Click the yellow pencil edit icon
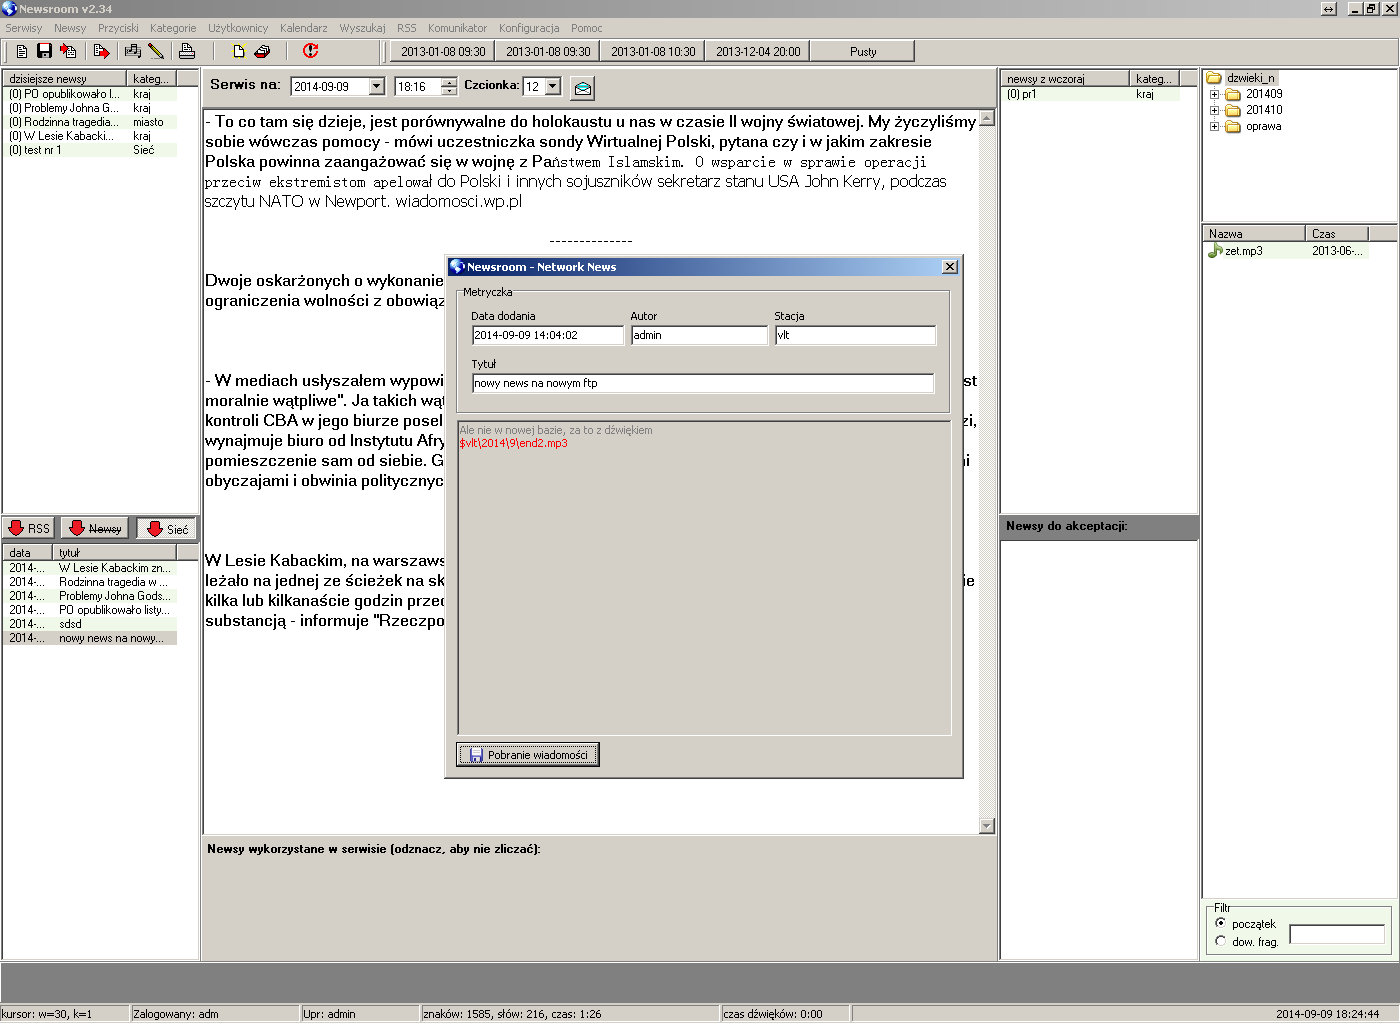Screen dimensions: 1400x1024 (155, 51)
